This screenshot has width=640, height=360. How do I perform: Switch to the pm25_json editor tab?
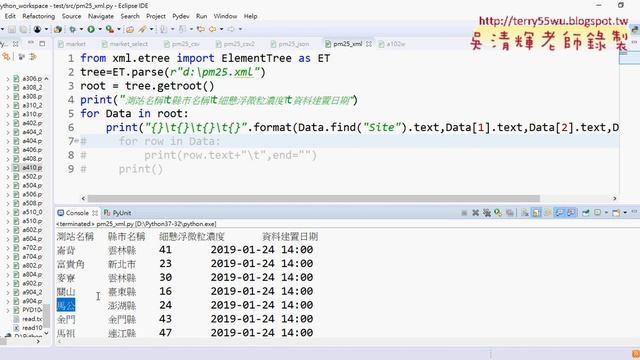click(x=290, y=44)
